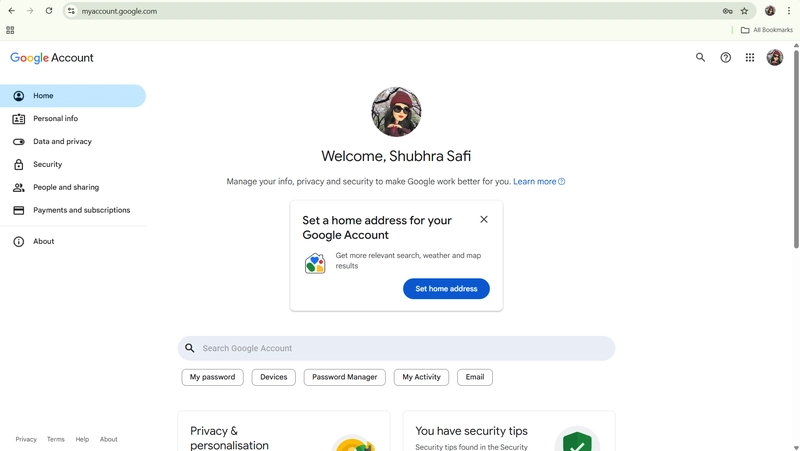Bookmark this page with the star icon

pyautogui.click(x=744, y=11)
